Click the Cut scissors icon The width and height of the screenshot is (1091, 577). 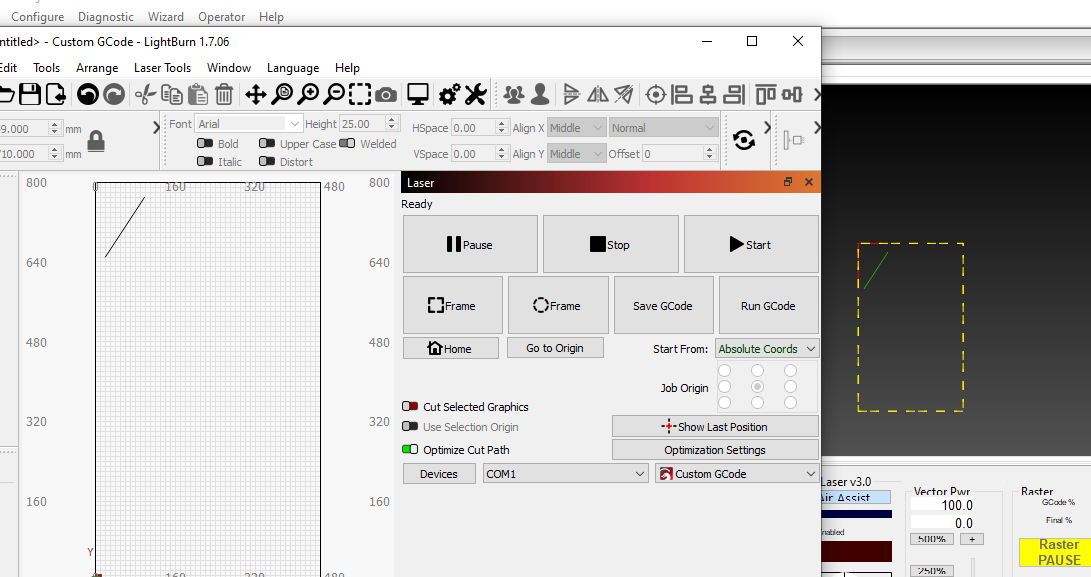tap(145, 94)
